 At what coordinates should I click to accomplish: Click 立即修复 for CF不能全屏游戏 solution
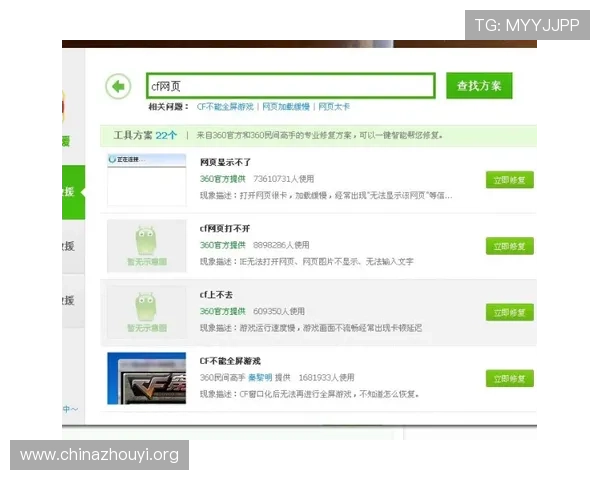tap(510, 379)
